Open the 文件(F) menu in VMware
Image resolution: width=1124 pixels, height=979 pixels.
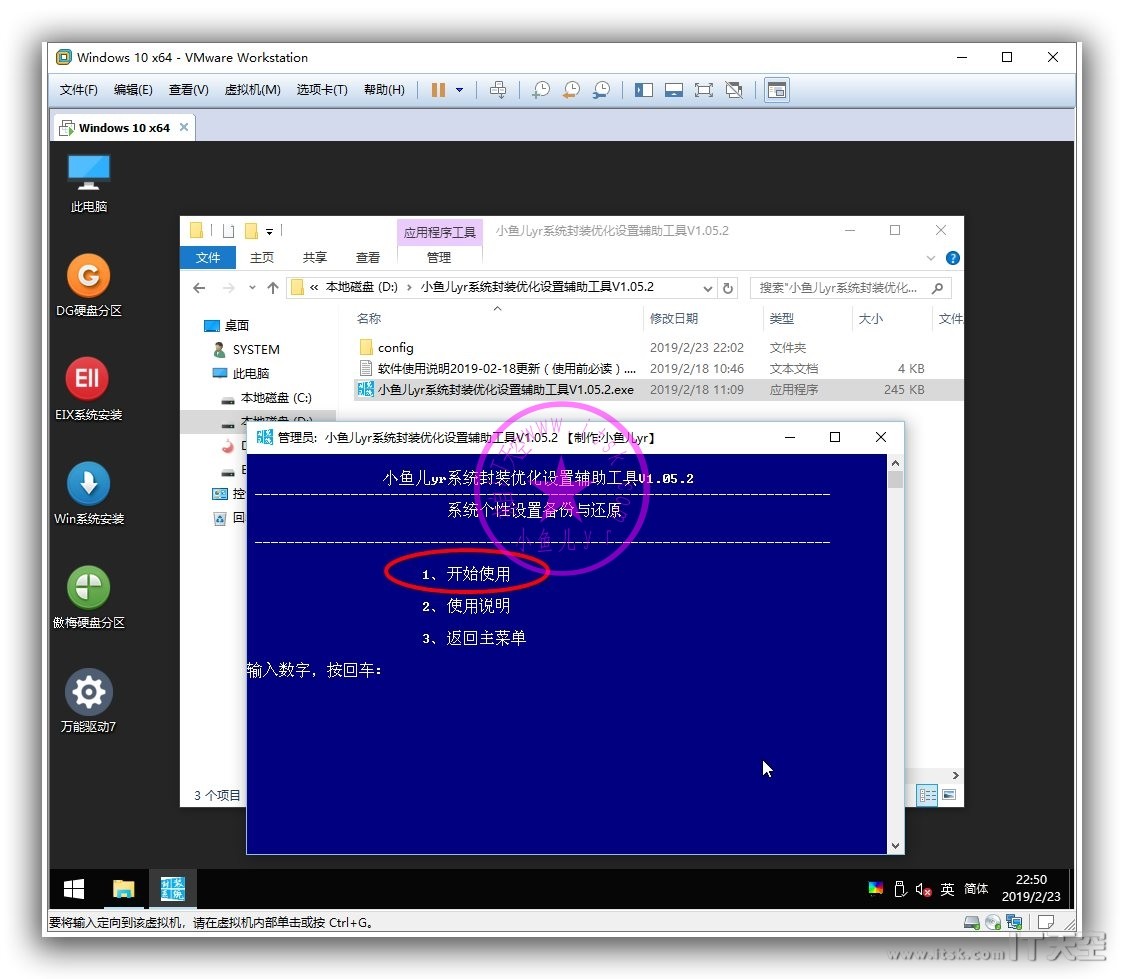(x=78, y=90)
